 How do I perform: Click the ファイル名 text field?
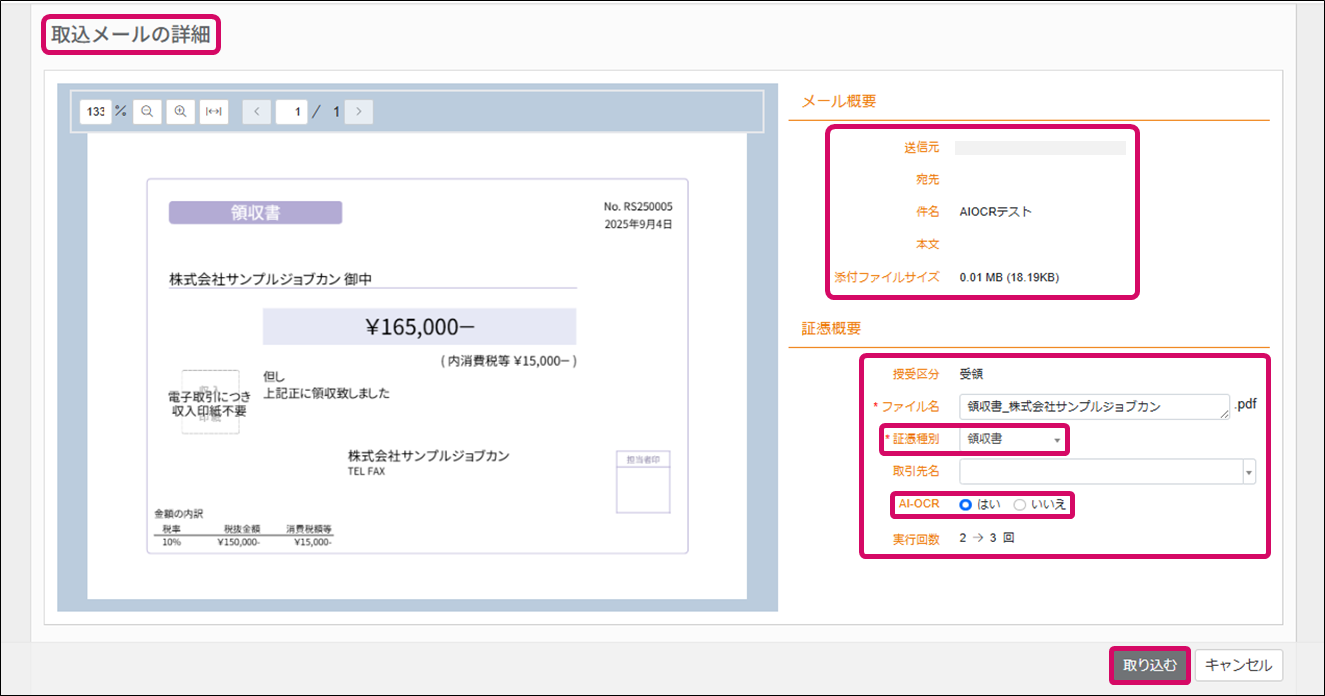coord(1090,406)
